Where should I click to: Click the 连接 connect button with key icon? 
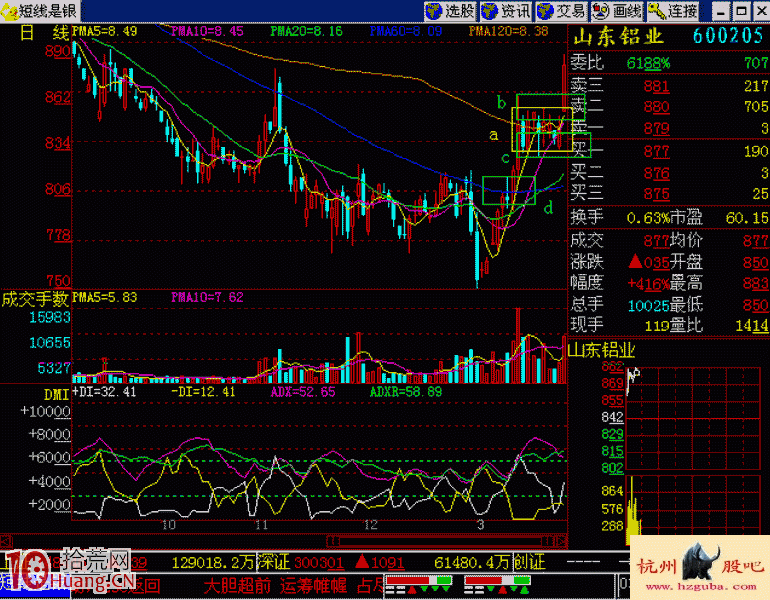pyautogui.click(x=673, y=11)
